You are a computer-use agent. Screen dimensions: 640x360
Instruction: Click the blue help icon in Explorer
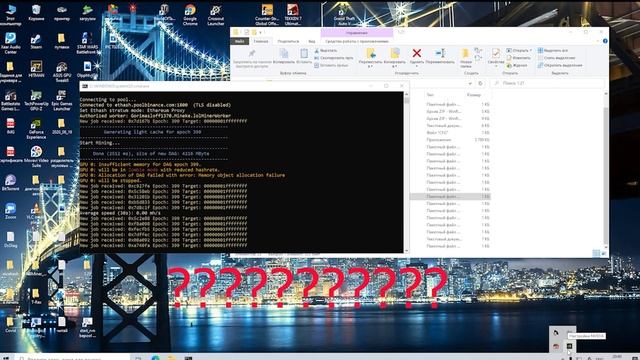click(x=605, y=41)
